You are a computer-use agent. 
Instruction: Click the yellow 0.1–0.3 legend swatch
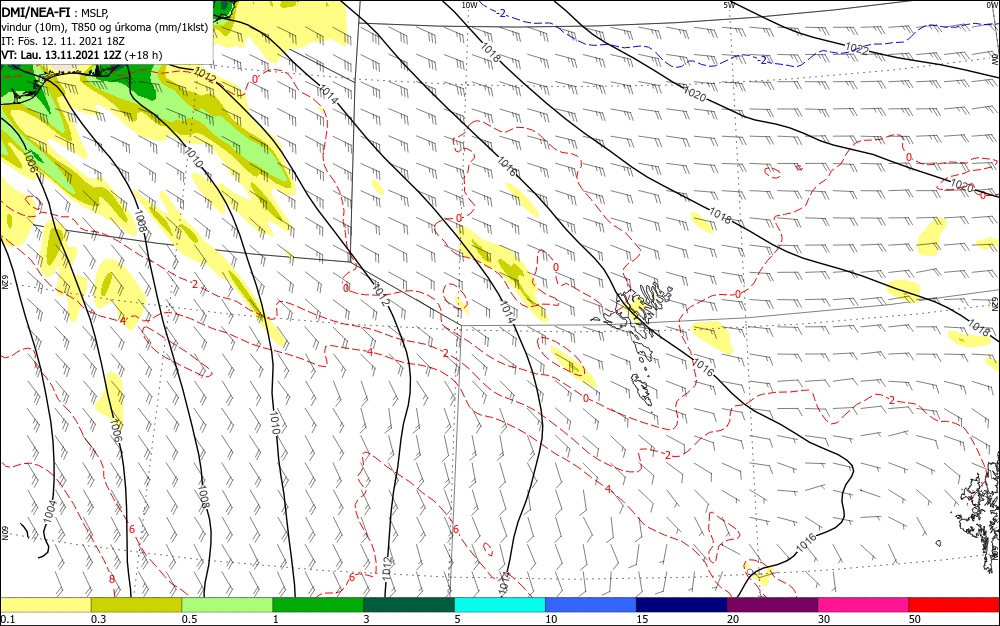coord(45,605)
